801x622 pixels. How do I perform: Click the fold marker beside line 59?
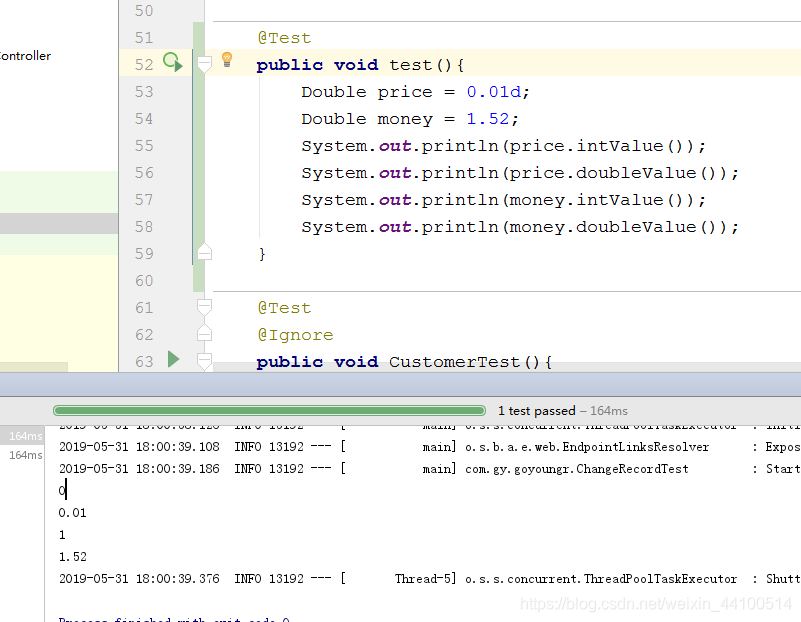[205, 253]
